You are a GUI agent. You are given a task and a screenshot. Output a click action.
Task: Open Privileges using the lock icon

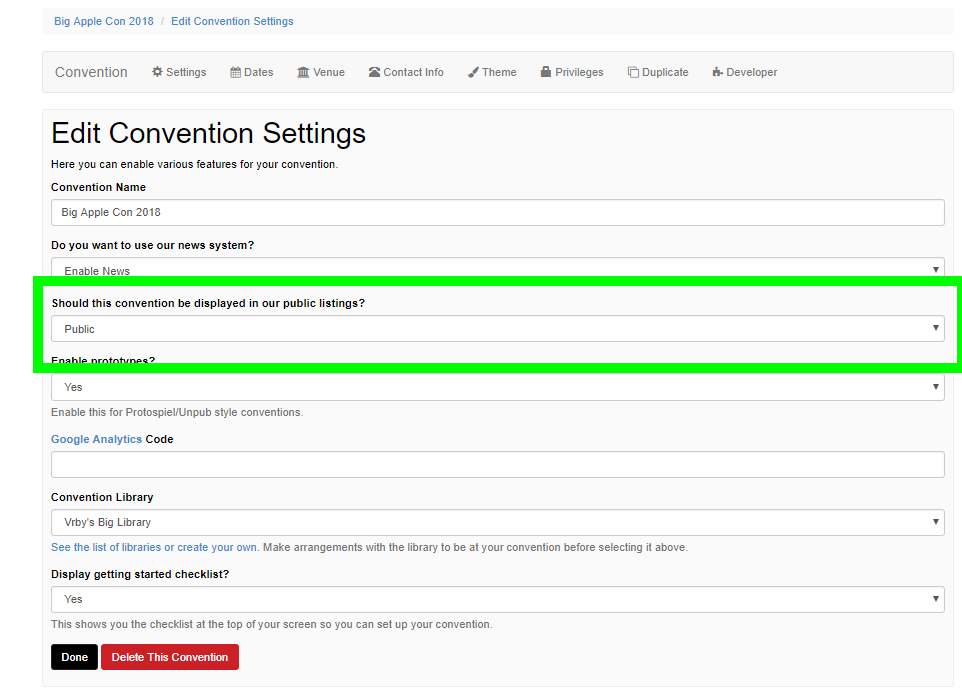[x=544, y=71]
